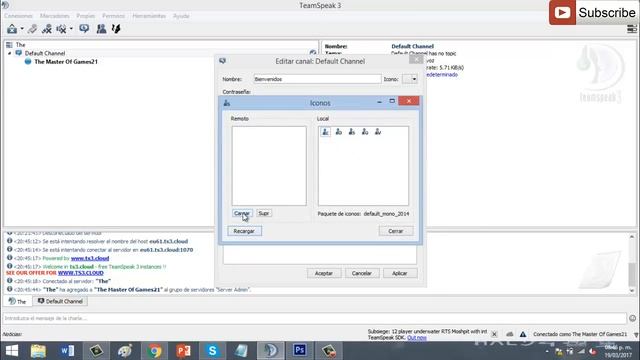The height and width of the screenshot is (360, 640).
Task: Switch to Default Channel chat tab
Action: (x=60, y=301)
